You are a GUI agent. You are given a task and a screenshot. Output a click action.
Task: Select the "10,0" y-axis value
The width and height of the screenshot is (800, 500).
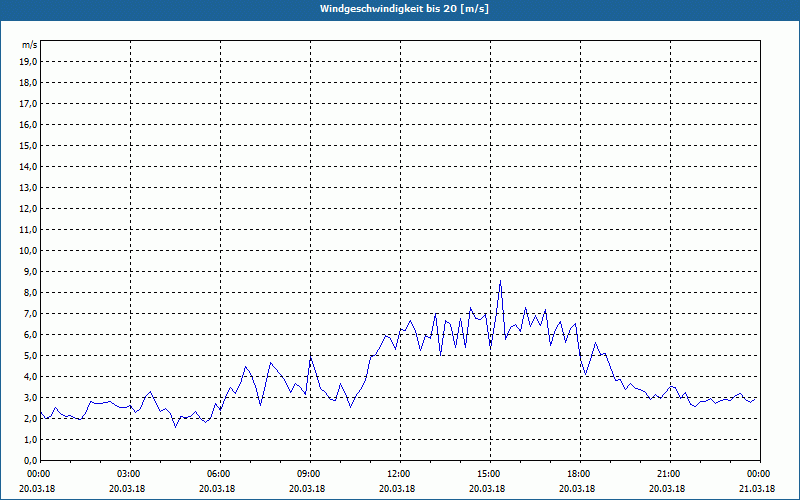(x=28, y=251)
